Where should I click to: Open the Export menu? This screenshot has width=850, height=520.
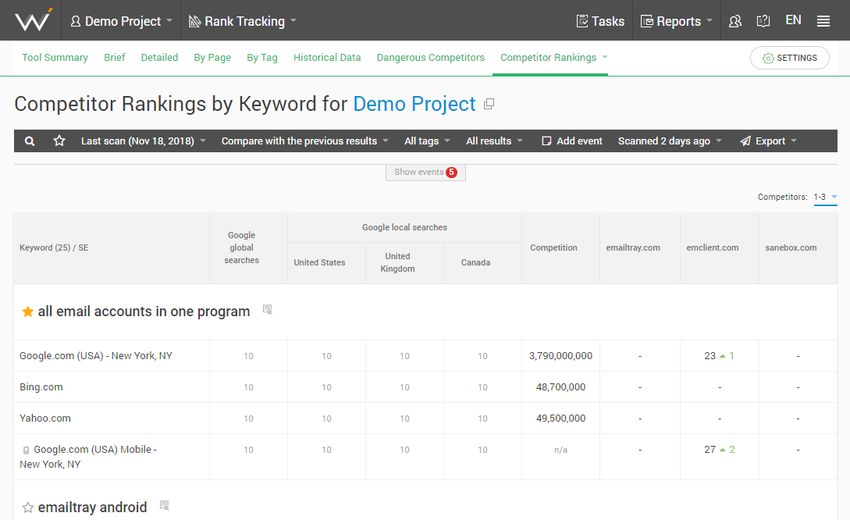click(x=768, y=141)
